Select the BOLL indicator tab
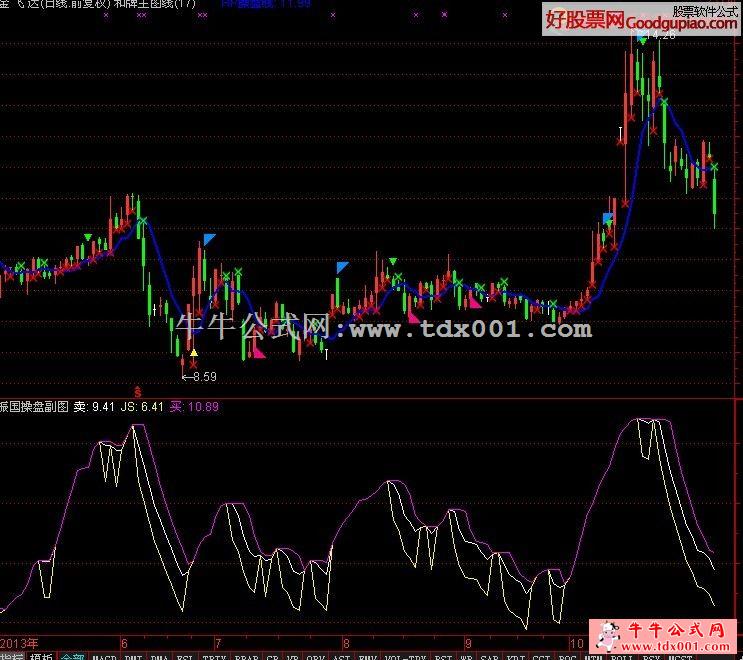Screen dimensions: 743x660 click(622, 656)
